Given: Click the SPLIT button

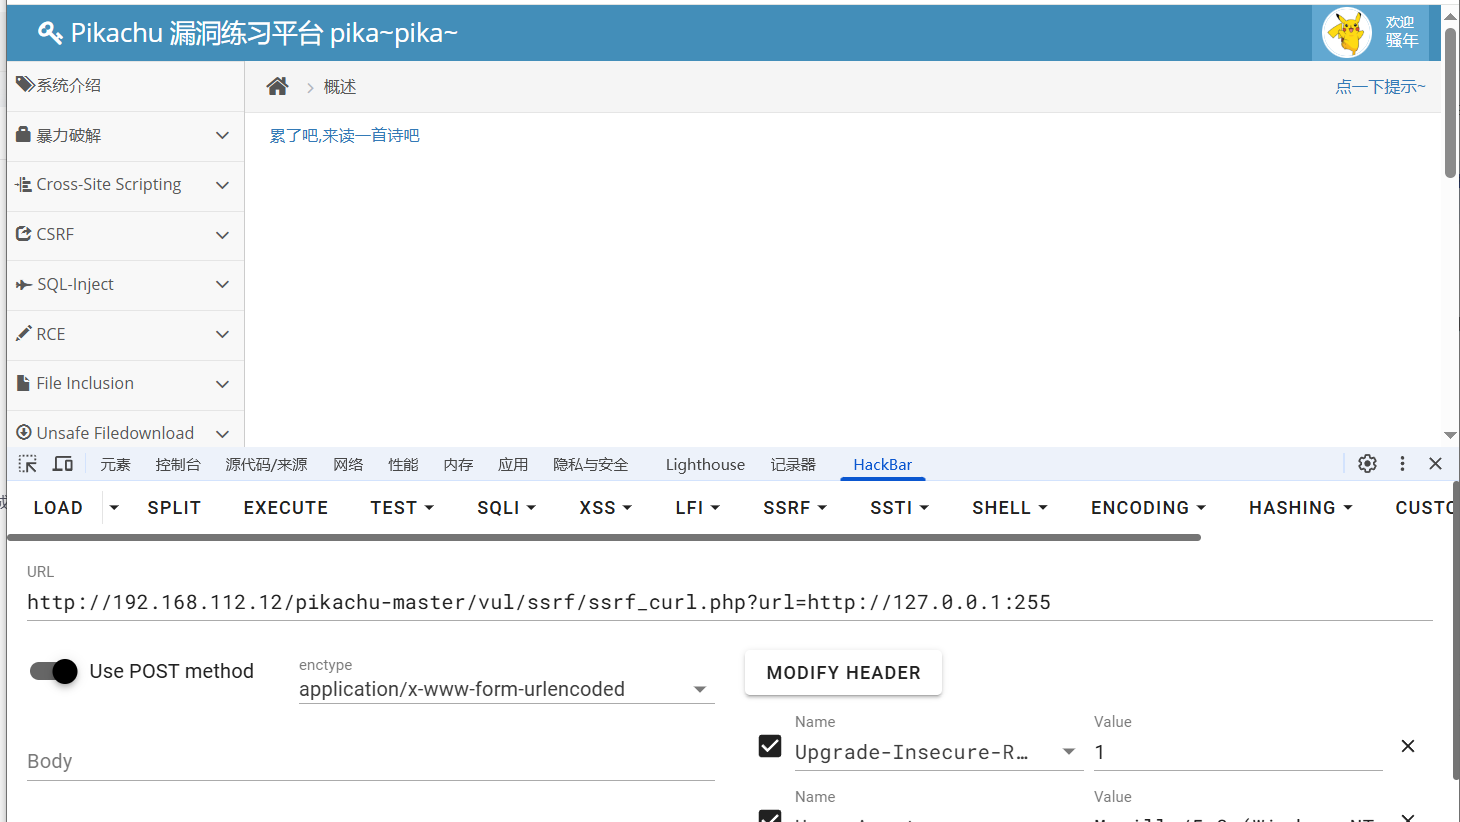Looking at the screenshot, I should pos(174,508).
